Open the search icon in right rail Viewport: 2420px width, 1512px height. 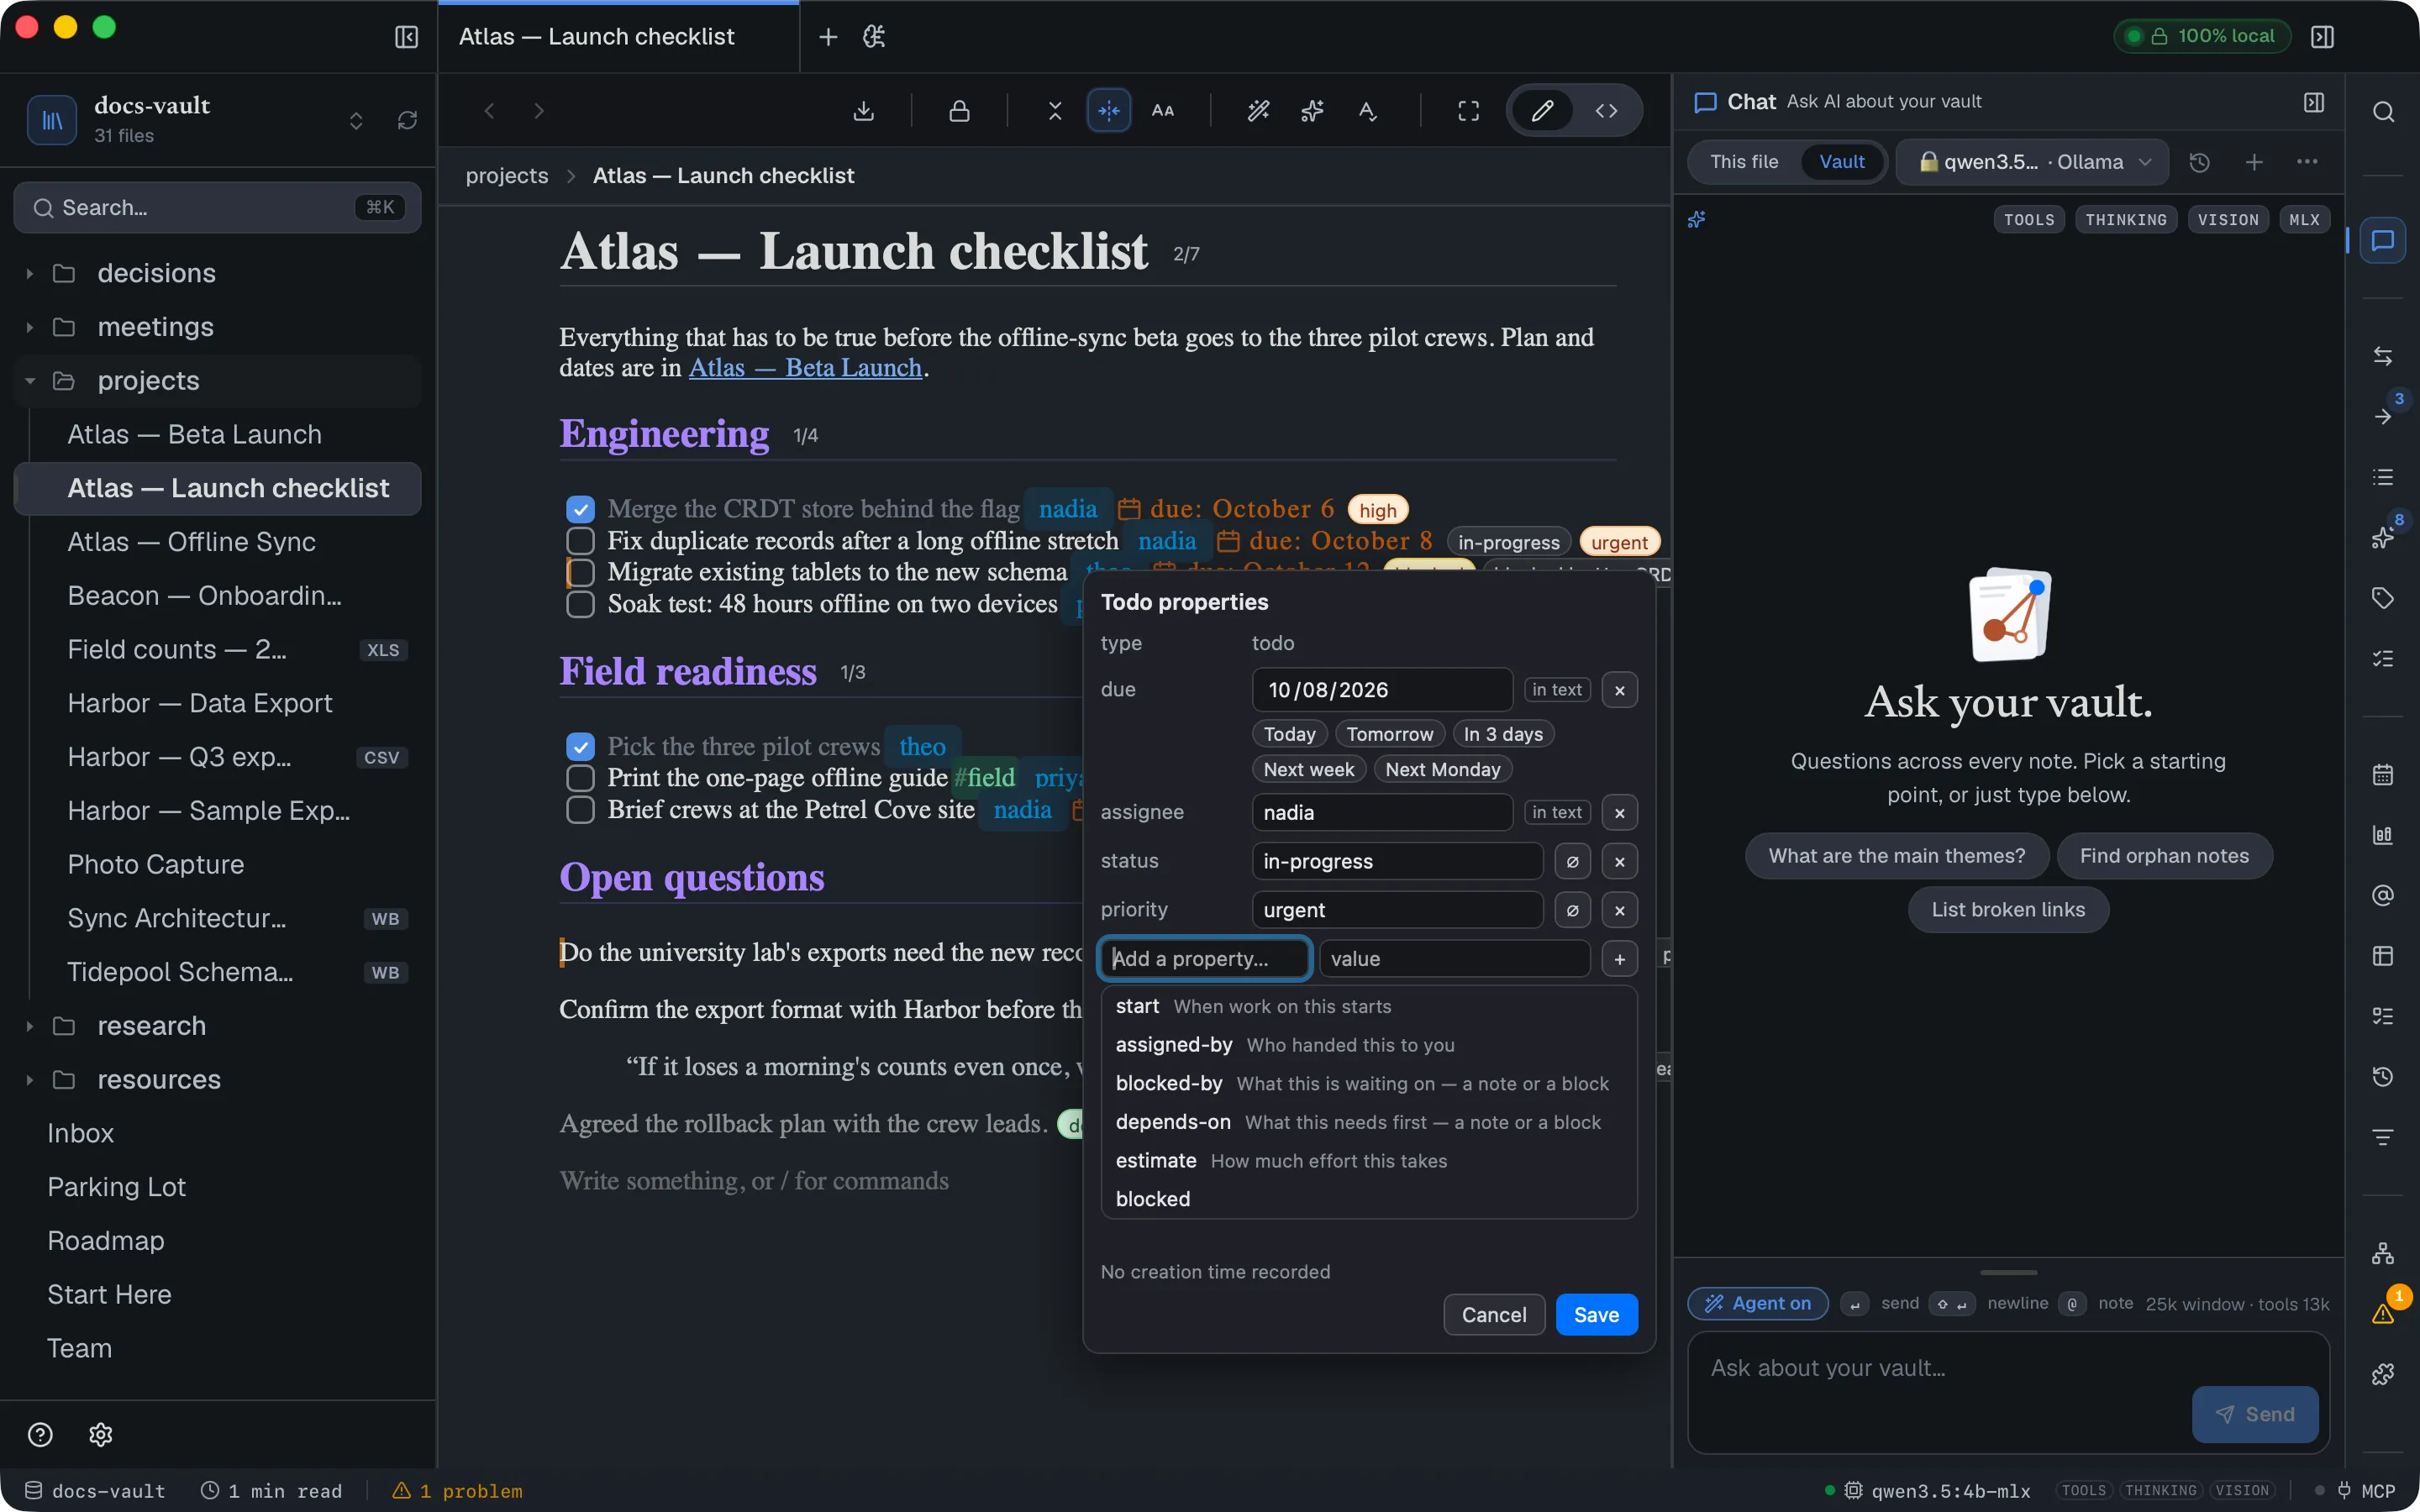coord(2383,111)
